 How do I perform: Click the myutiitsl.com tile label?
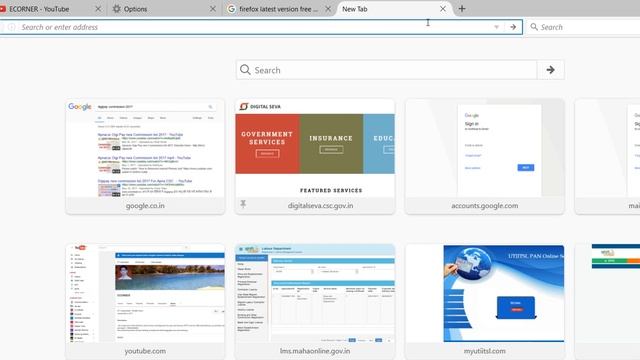click(x=485, y=351)
